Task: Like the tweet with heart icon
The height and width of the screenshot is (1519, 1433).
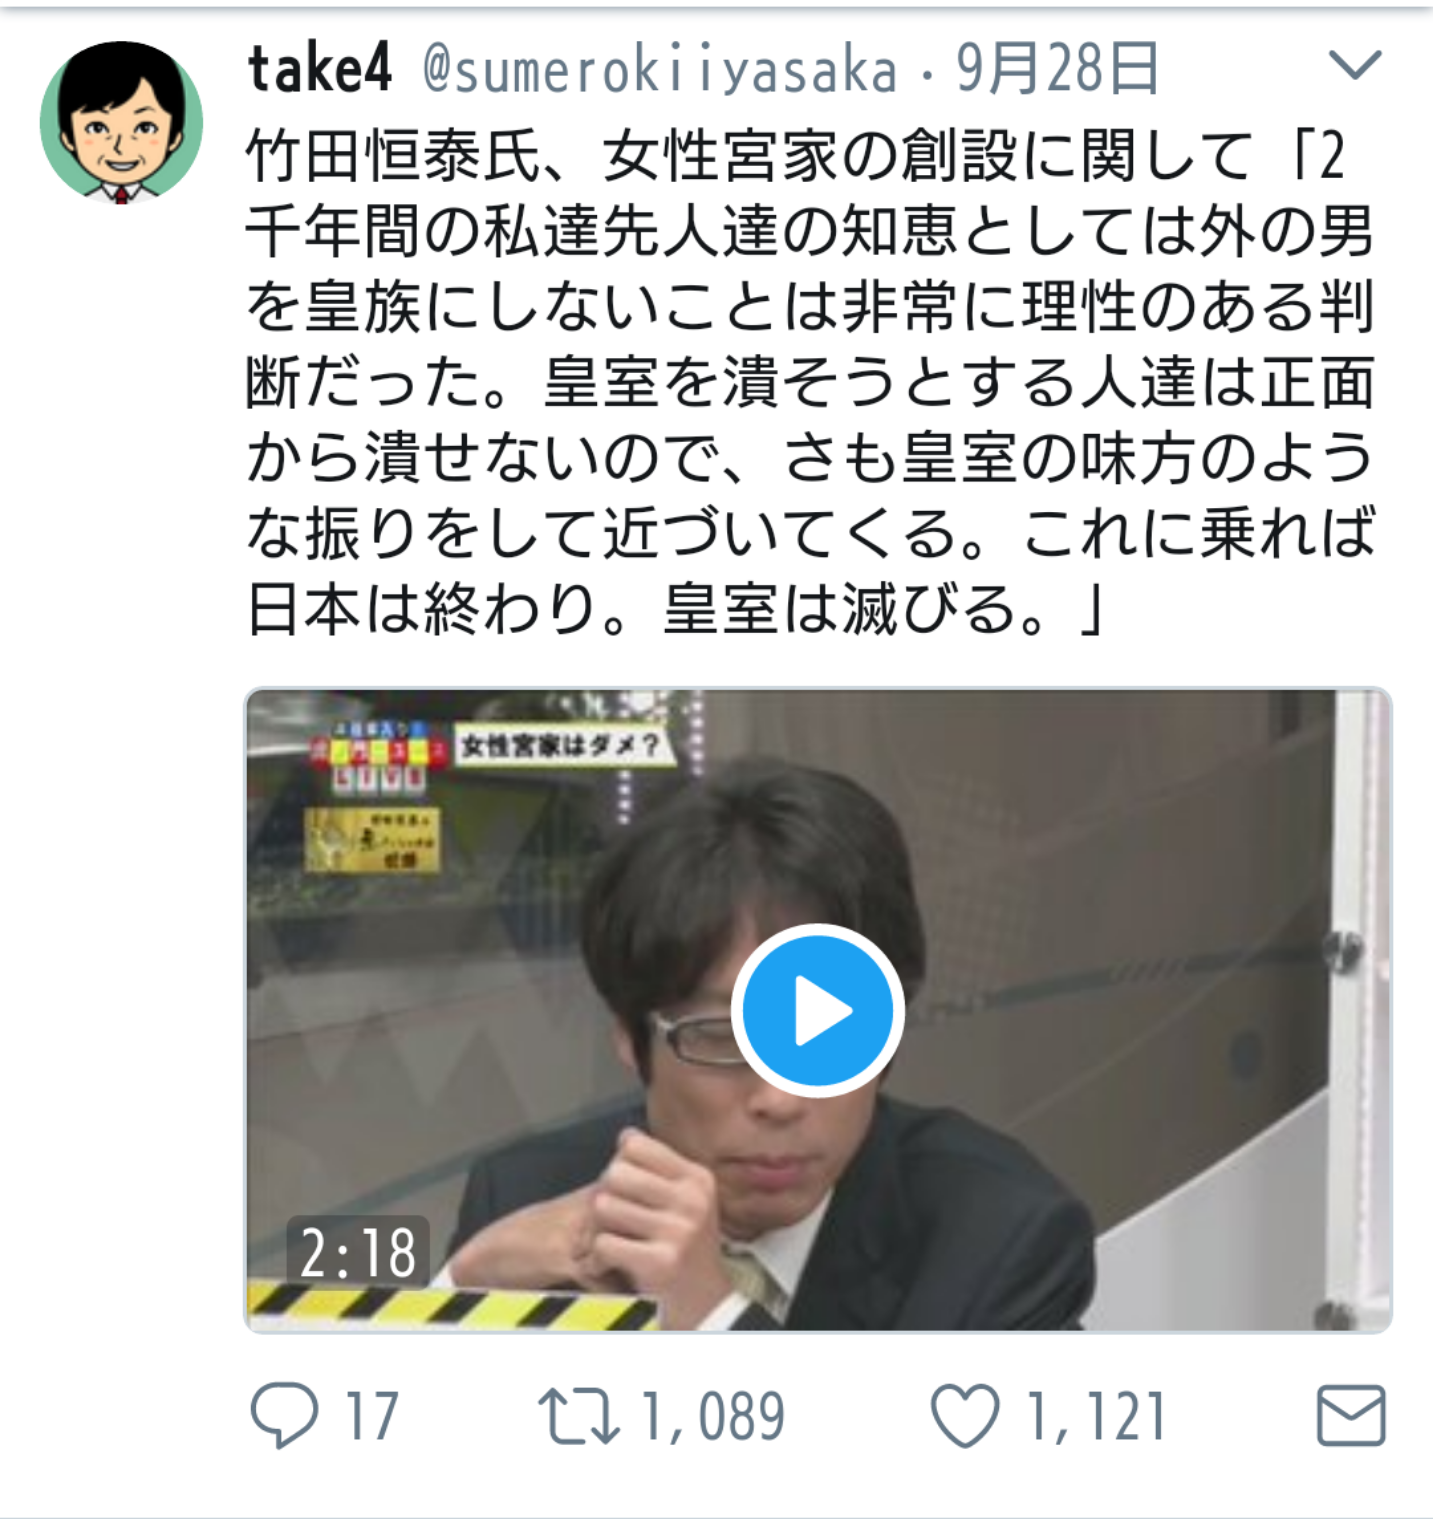Action: (965, 1416)
